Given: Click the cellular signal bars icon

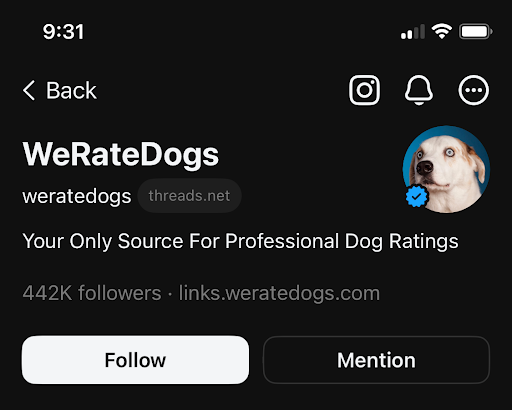Looking at the screenshot, I should (413, 32).
